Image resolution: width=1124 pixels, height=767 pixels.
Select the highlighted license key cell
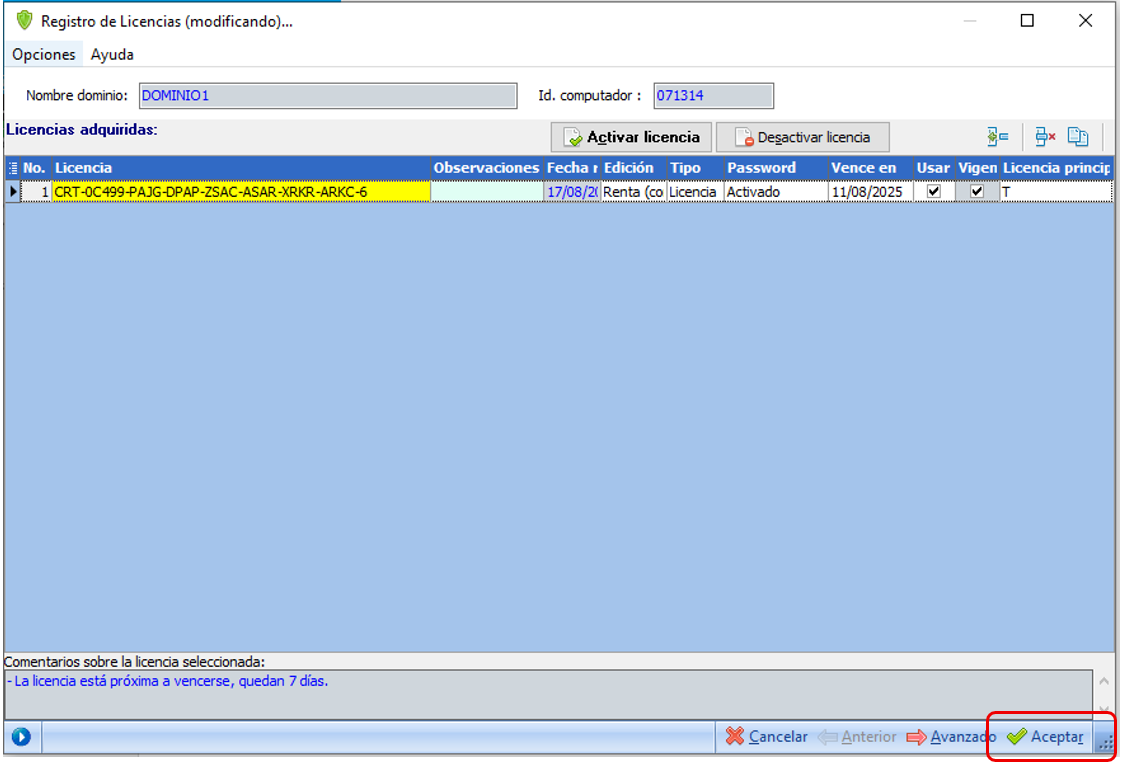241,191
